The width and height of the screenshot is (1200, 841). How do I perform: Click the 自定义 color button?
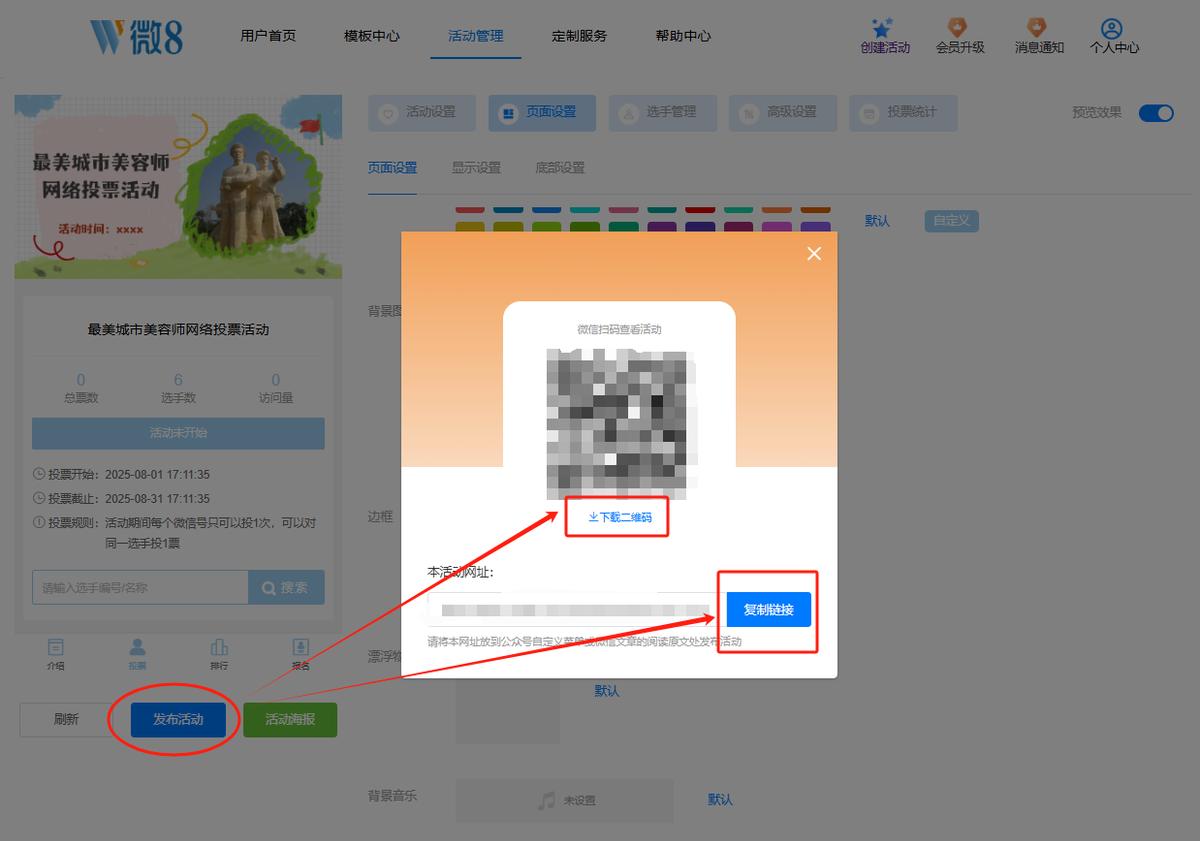(951, 221)
